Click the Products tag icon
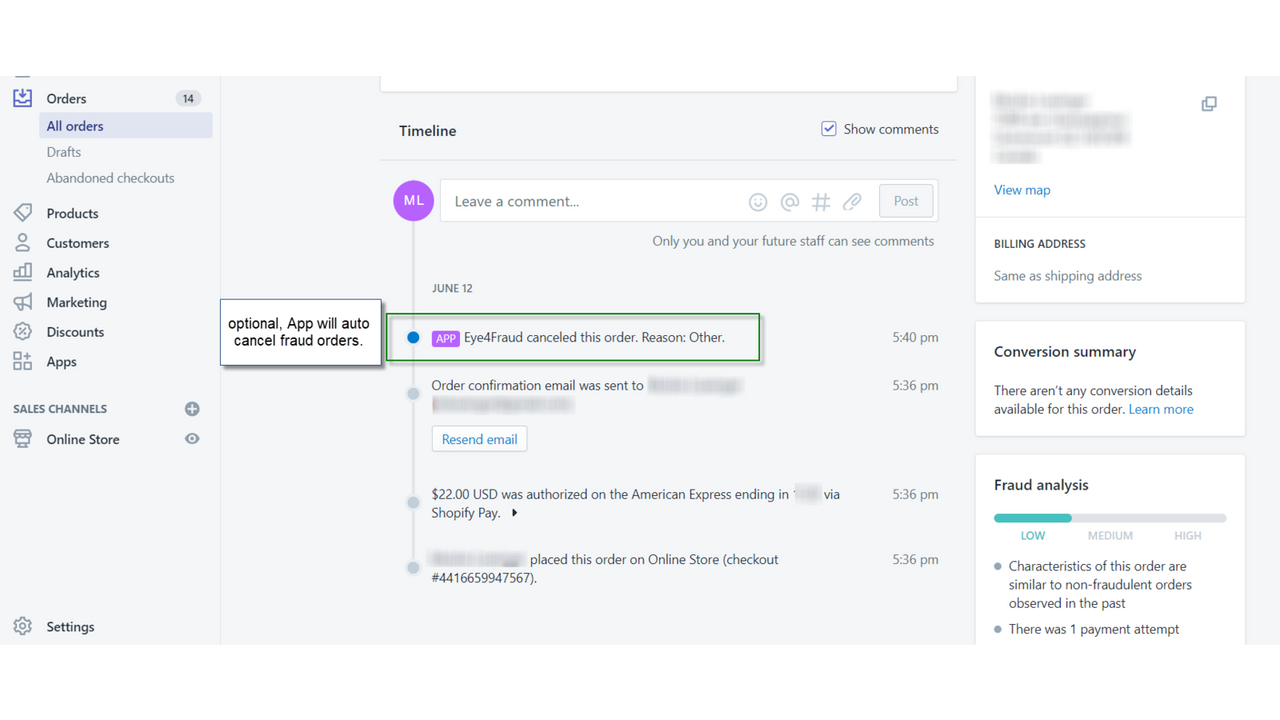Viewport: 1280px width, 720px height. (x=22, y=213)
